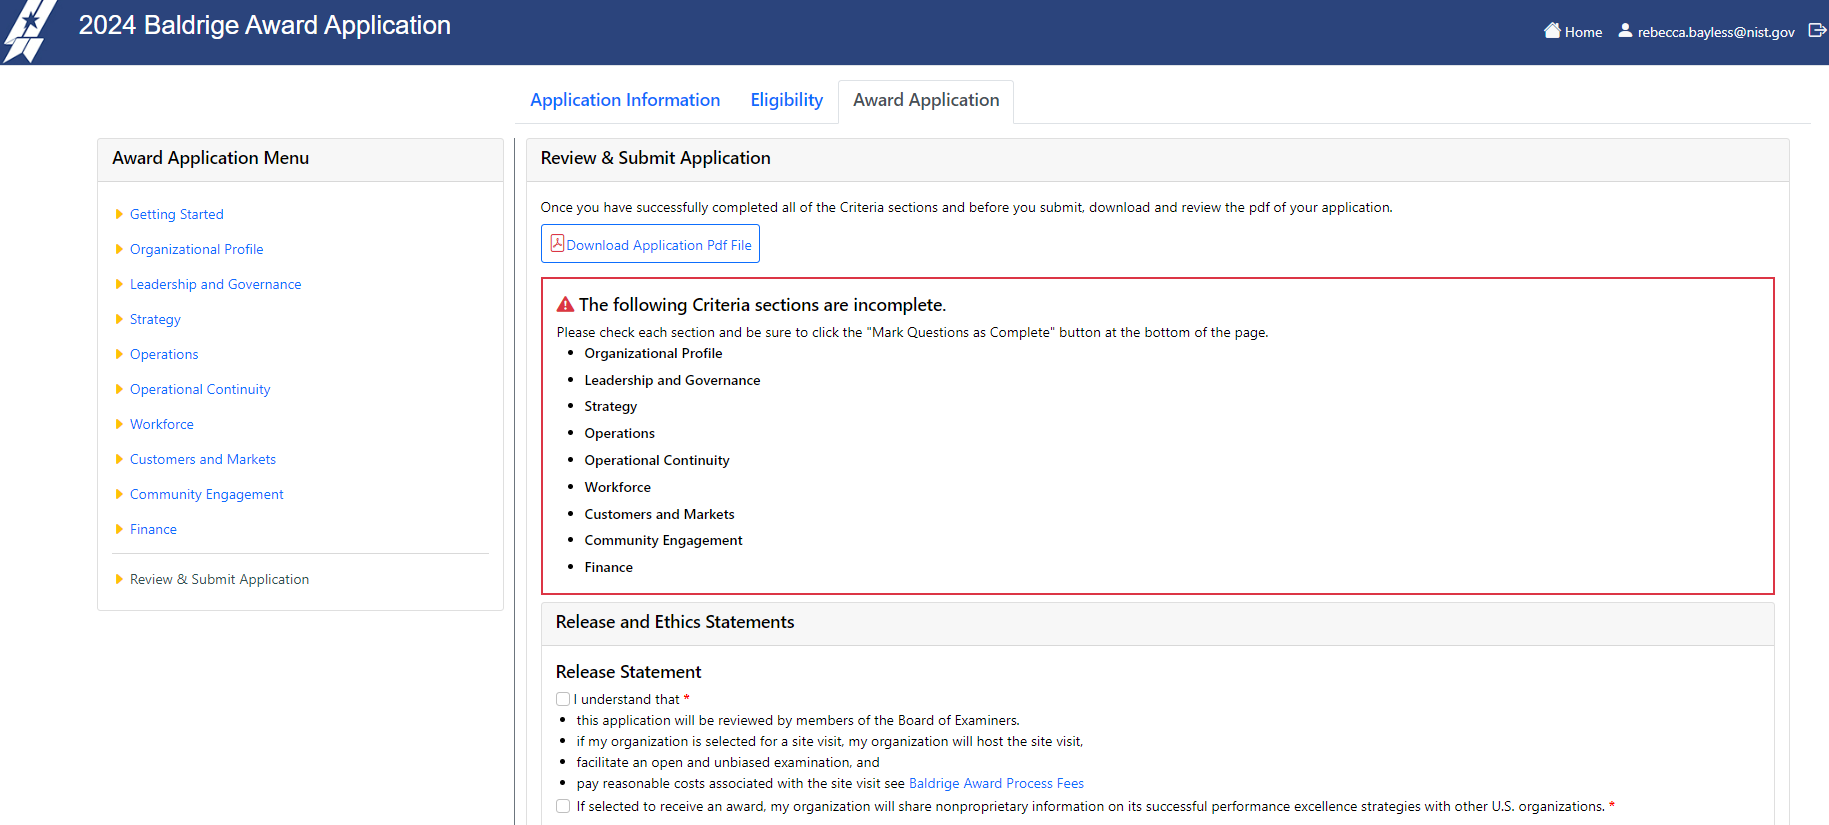Check the 'I understand that' checkbox

[563, 699]
